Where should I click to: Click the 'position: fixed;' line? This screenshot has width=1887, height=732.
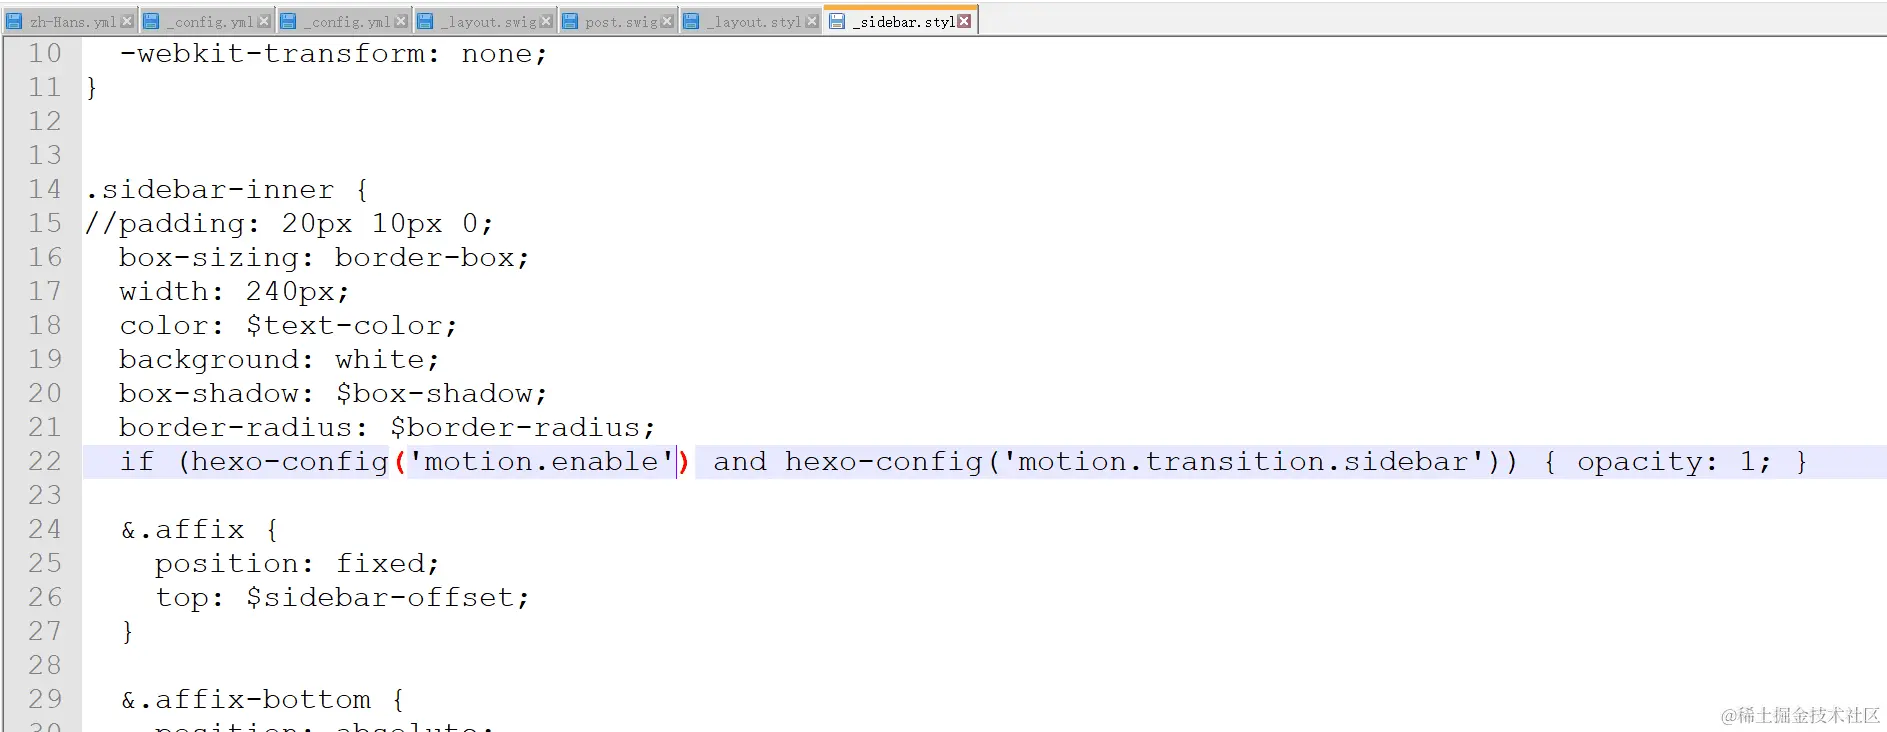[x=297, y=563]
